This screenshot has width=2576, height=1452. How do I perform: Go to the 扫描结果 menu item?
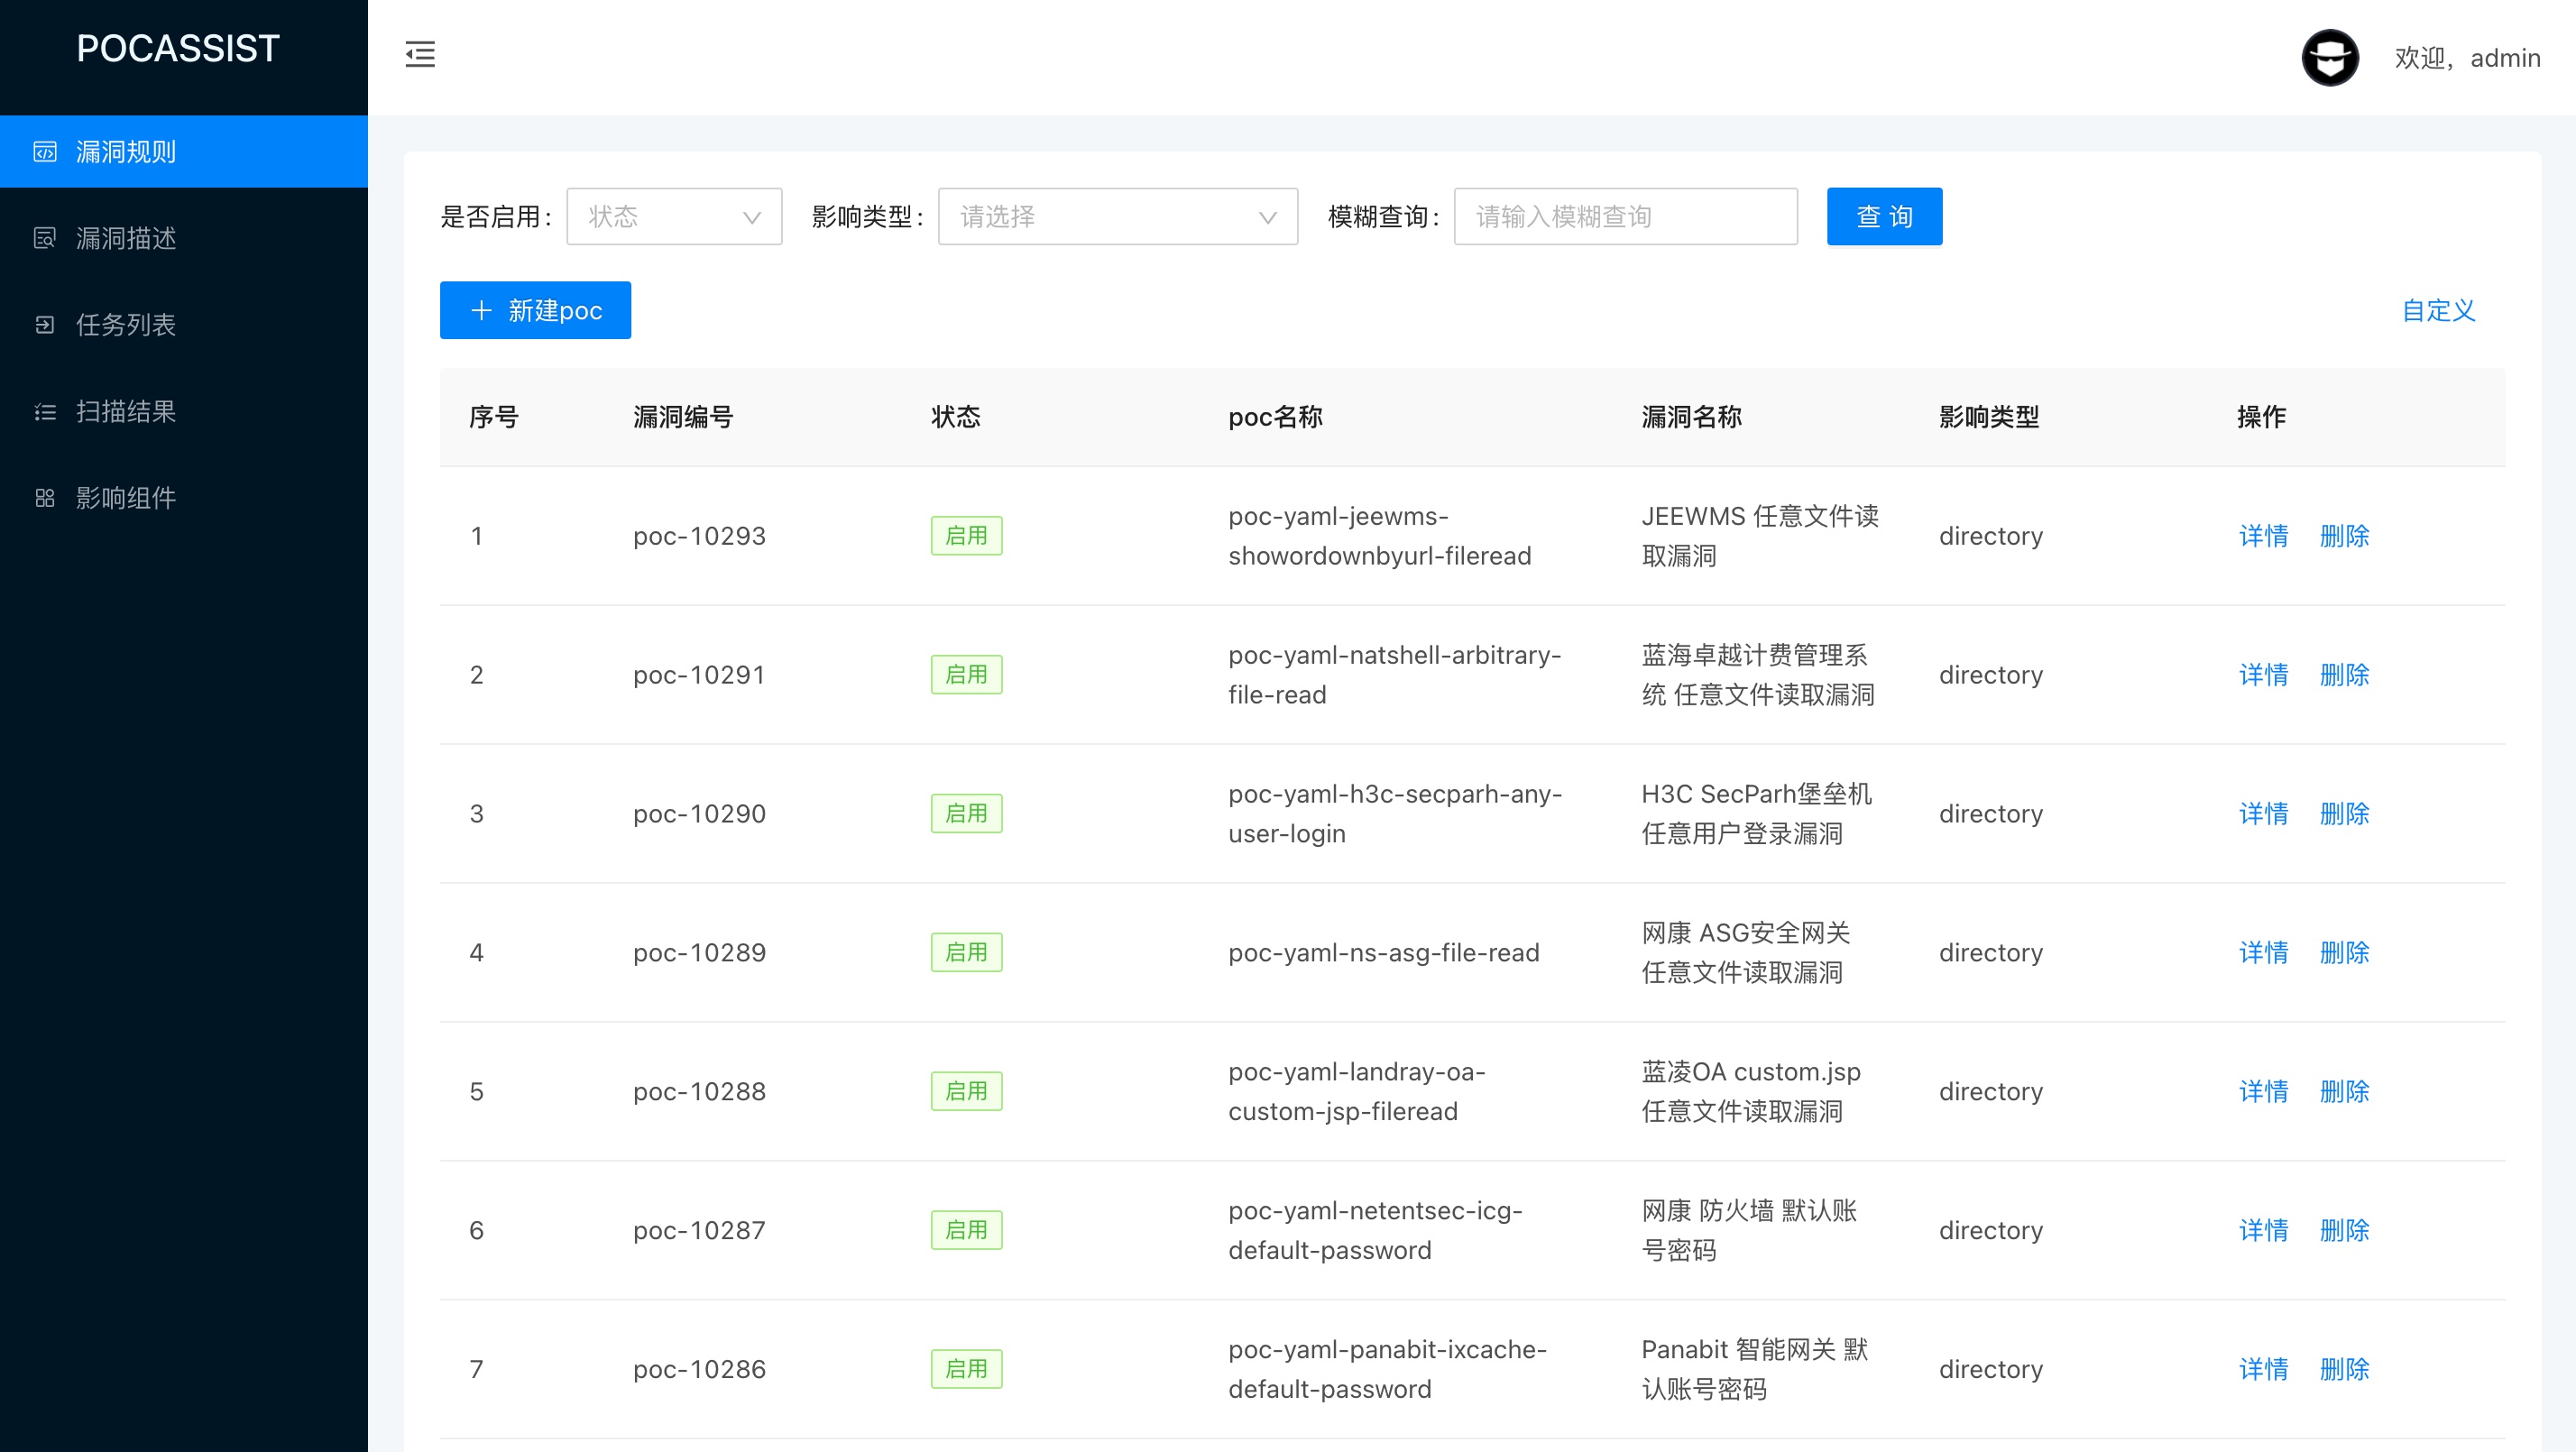[126, 412]
